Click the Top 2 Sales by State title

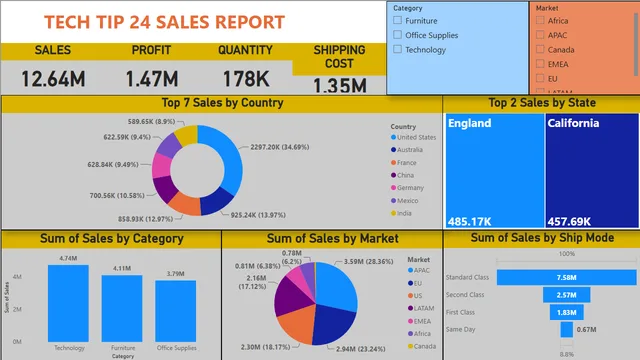(x=542, y=102)
